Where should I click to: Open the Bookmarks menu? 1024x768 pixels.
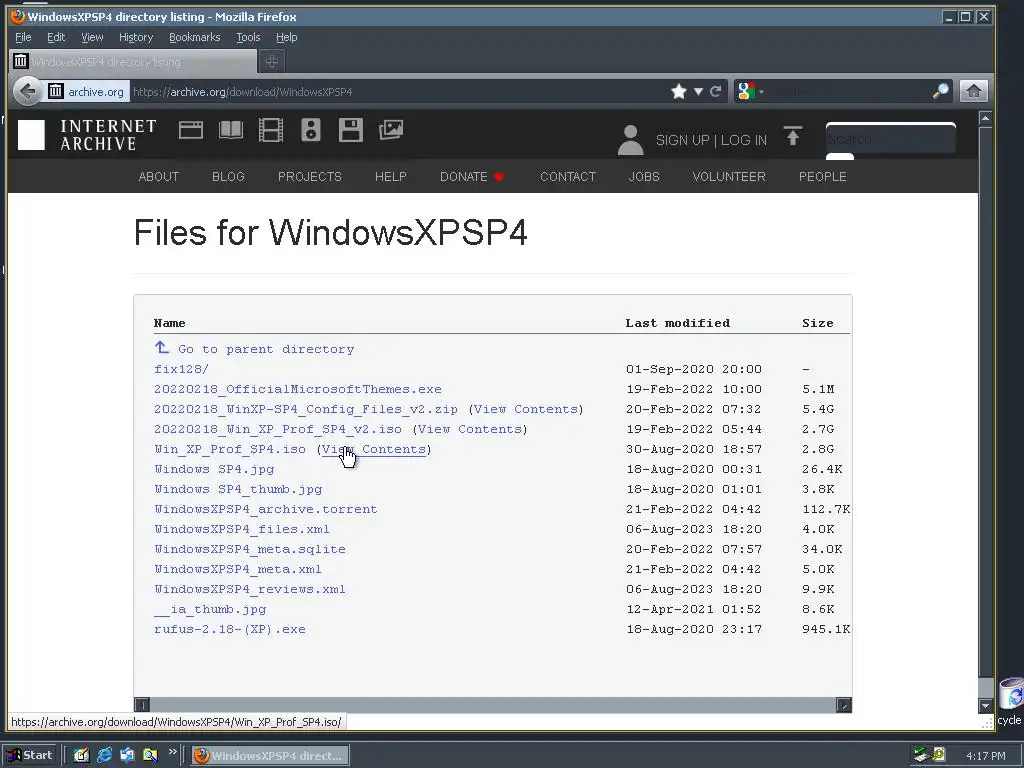click(x=195, y=37)
